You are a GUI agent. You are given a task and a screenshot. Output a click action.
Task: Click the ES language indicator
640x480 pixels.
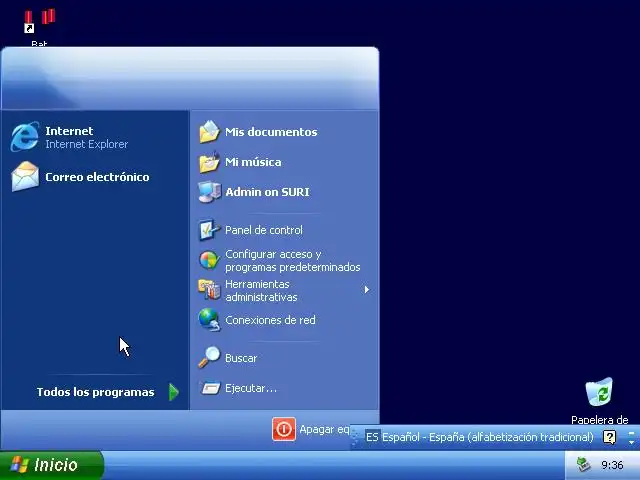click(372, 437)
